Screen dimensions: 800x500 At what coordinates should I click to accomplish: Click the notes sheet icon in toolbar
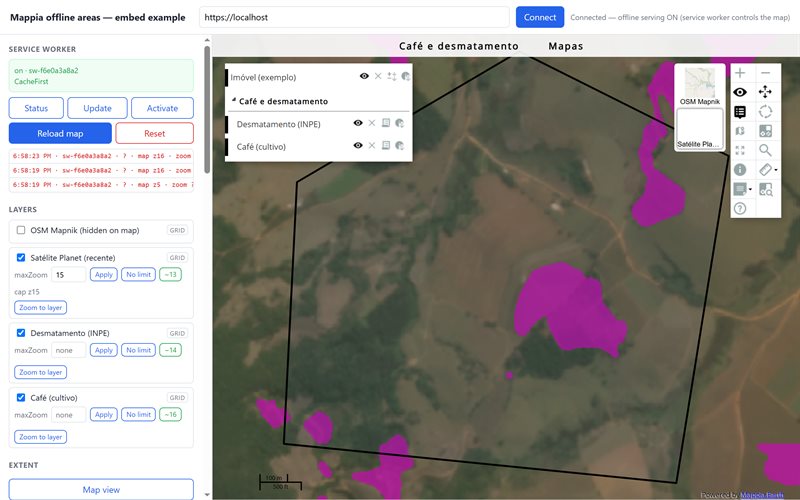740,189
